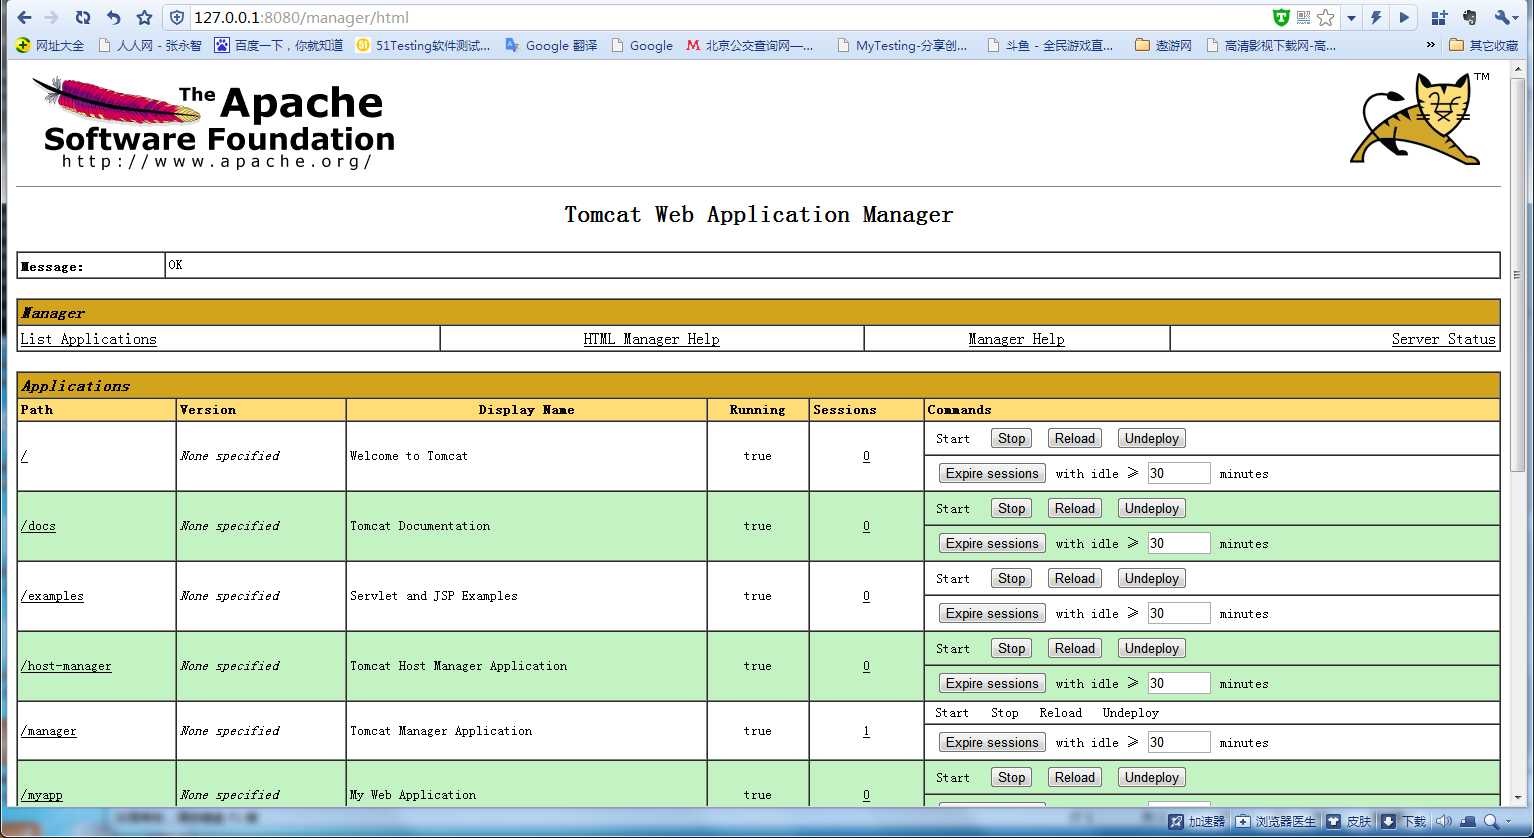Open the address bar dropdown arrow
Screen dimensions: 1534x838
(1351, 18)
